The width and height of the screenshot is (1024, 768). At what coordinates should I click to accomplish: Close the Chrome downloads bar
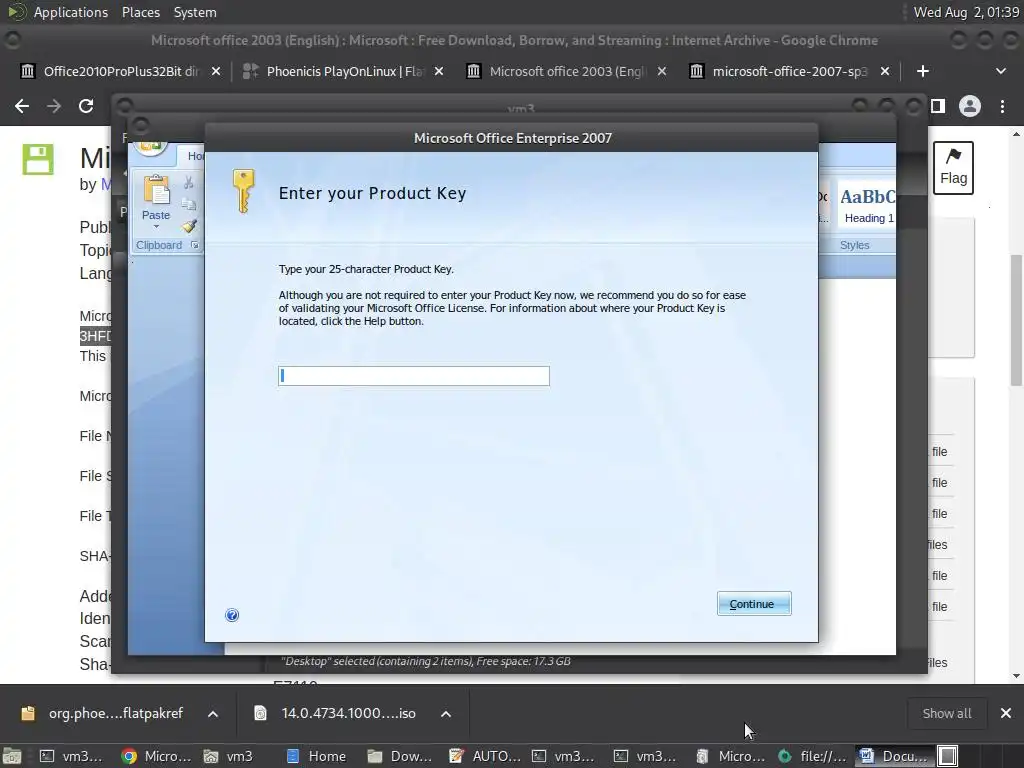tap(1006, 714)
